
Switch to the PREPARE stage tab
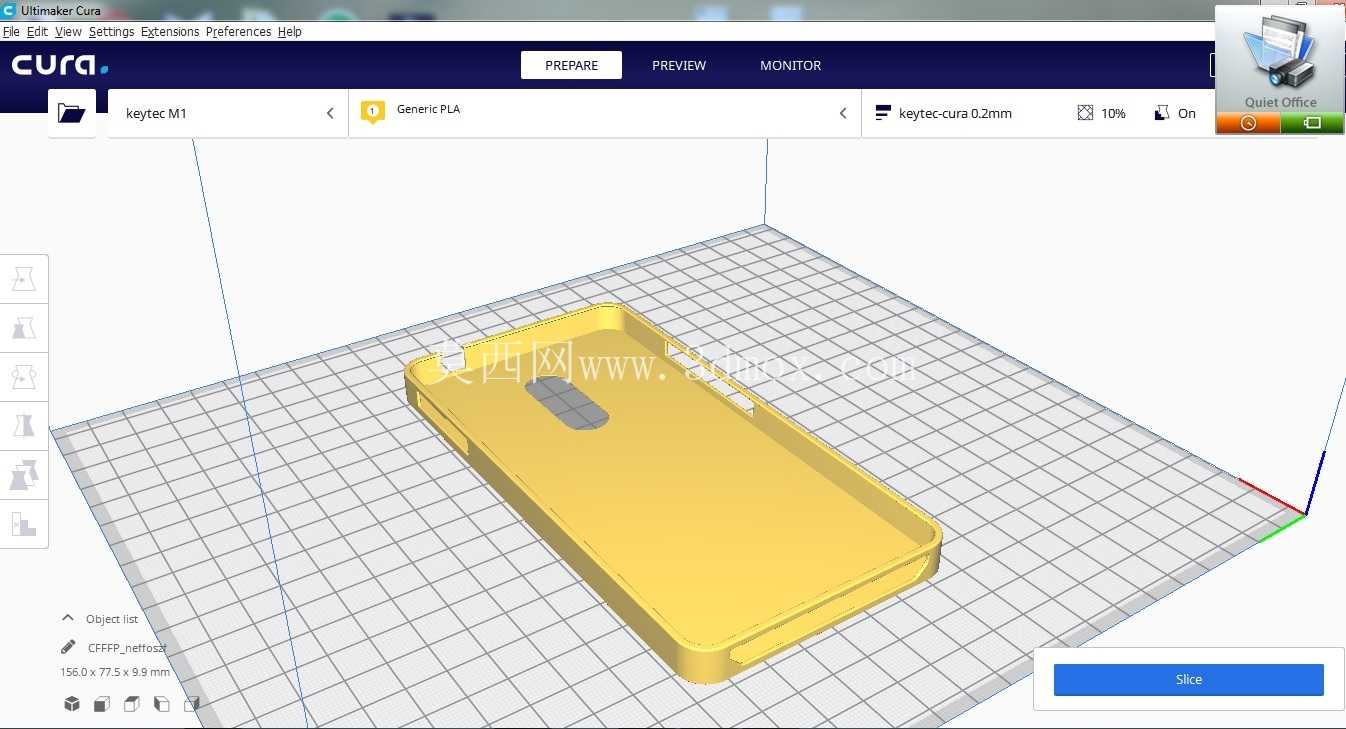571,65
